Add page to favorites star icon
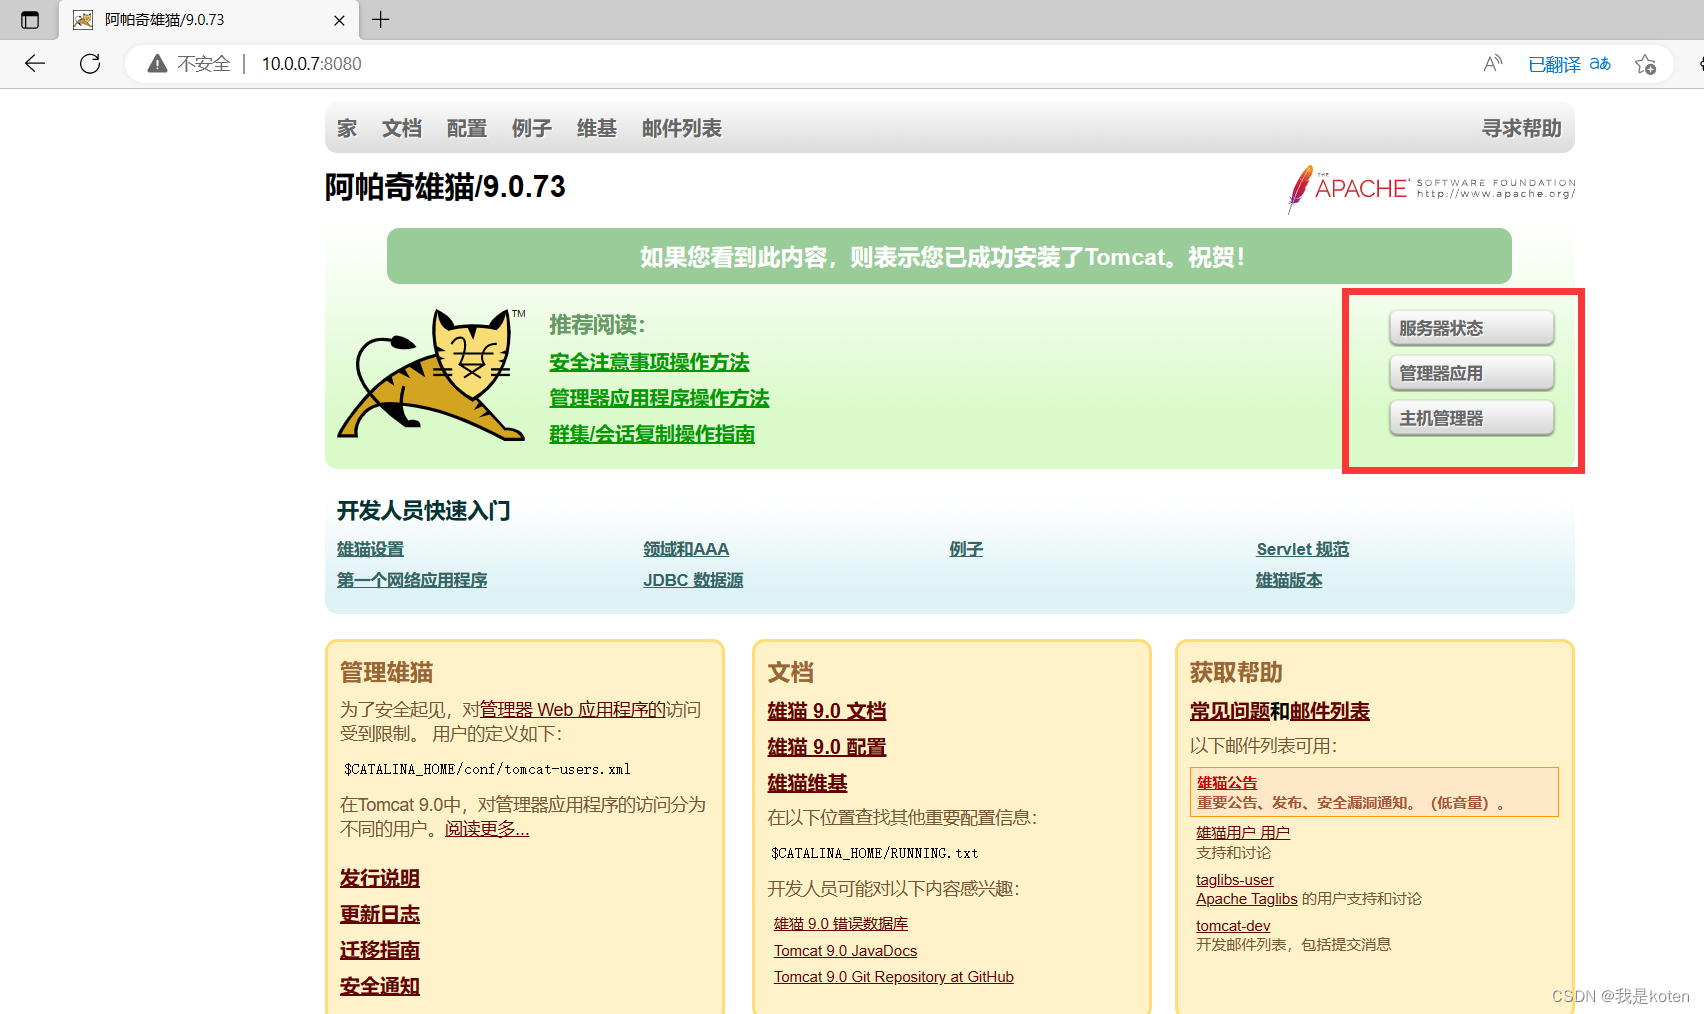Screen dimensions: 1704x1014 click(1645, 64)
